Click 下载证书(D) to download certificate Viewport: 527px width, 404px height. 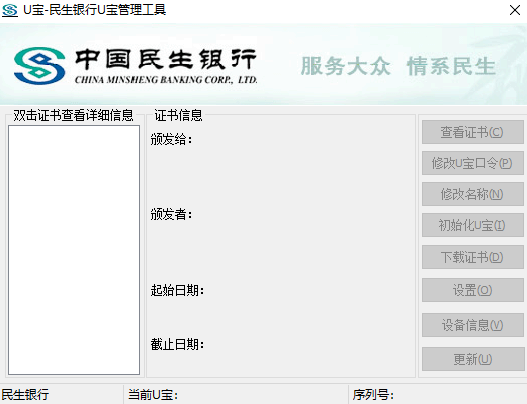pos(473,257)
